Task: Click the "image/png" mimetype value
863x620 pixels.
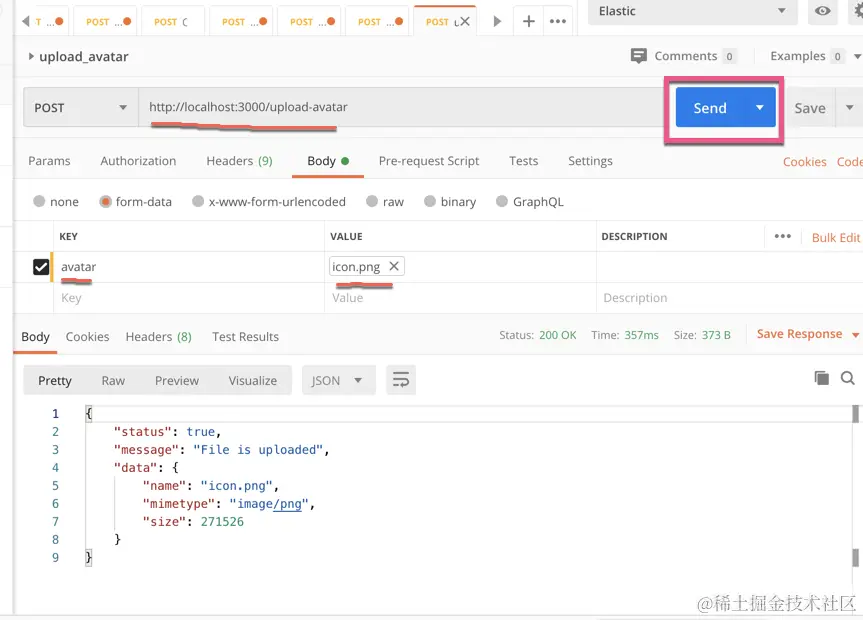Action: [x=269, y=504]
